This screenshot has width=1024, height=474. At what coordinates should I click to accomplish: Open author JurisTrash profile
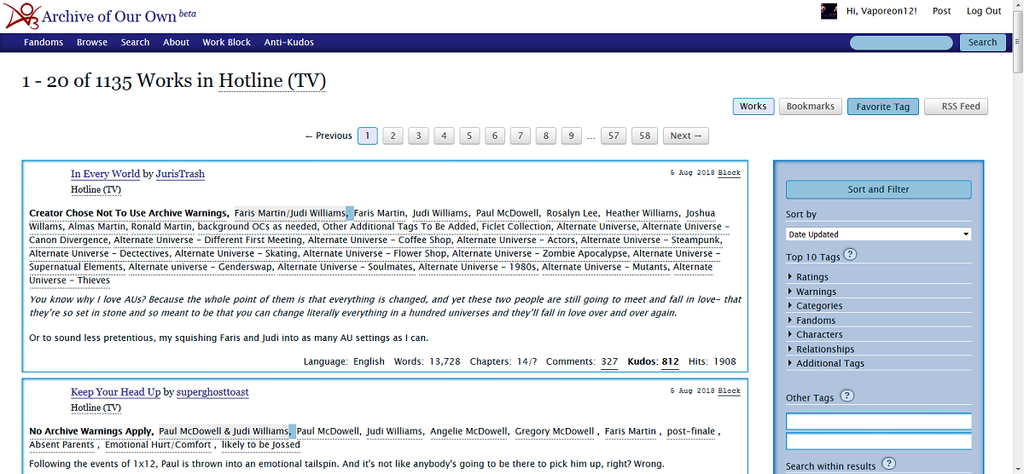180,174
